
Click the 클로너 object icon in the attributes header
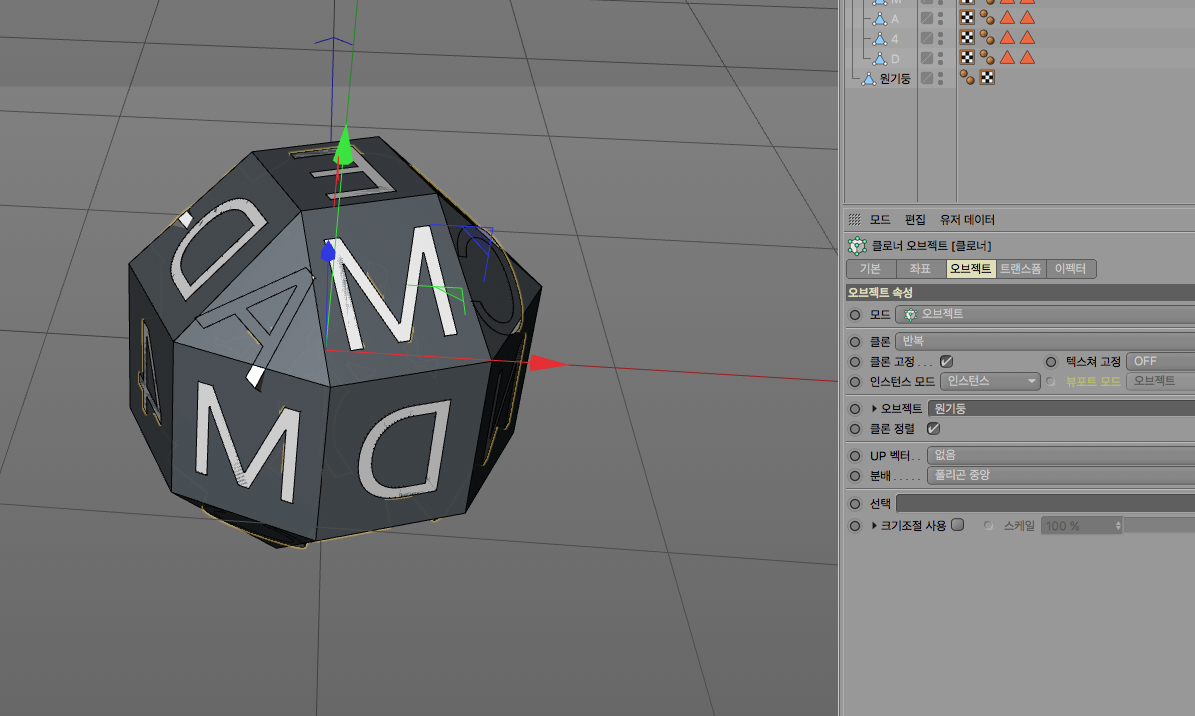coord(856,246)
